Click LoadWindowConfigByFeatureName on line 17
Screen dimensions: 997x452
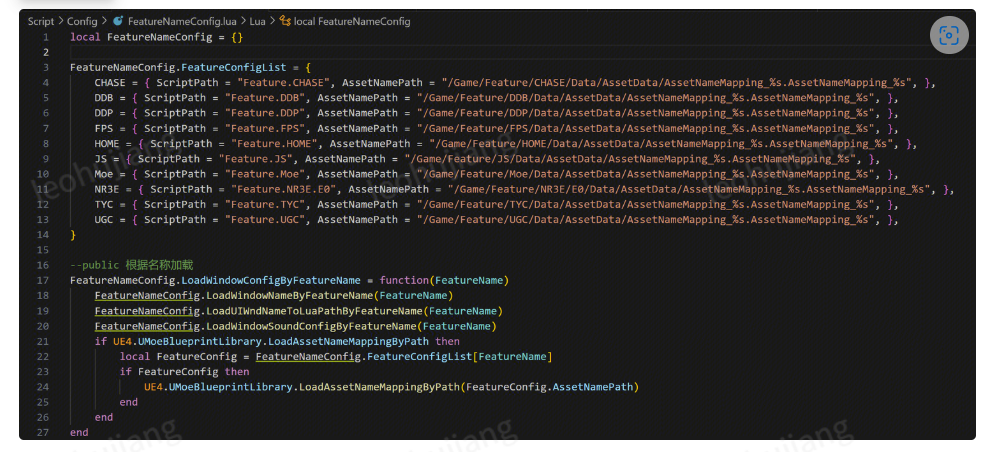pyautogui.click(x=271, y=280)
